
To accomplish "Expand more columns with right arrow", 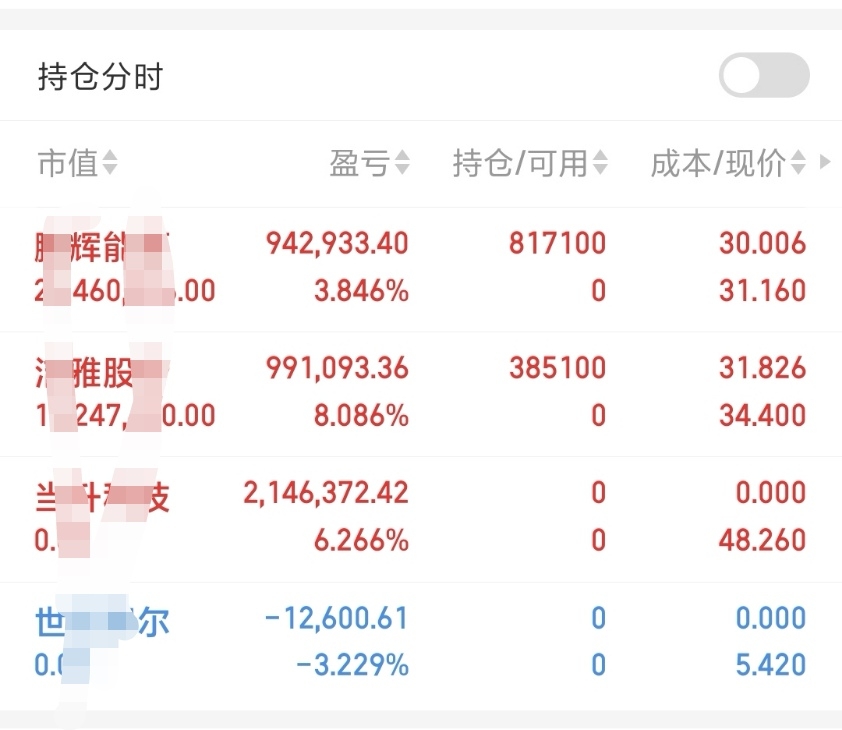I will (825, 162).
